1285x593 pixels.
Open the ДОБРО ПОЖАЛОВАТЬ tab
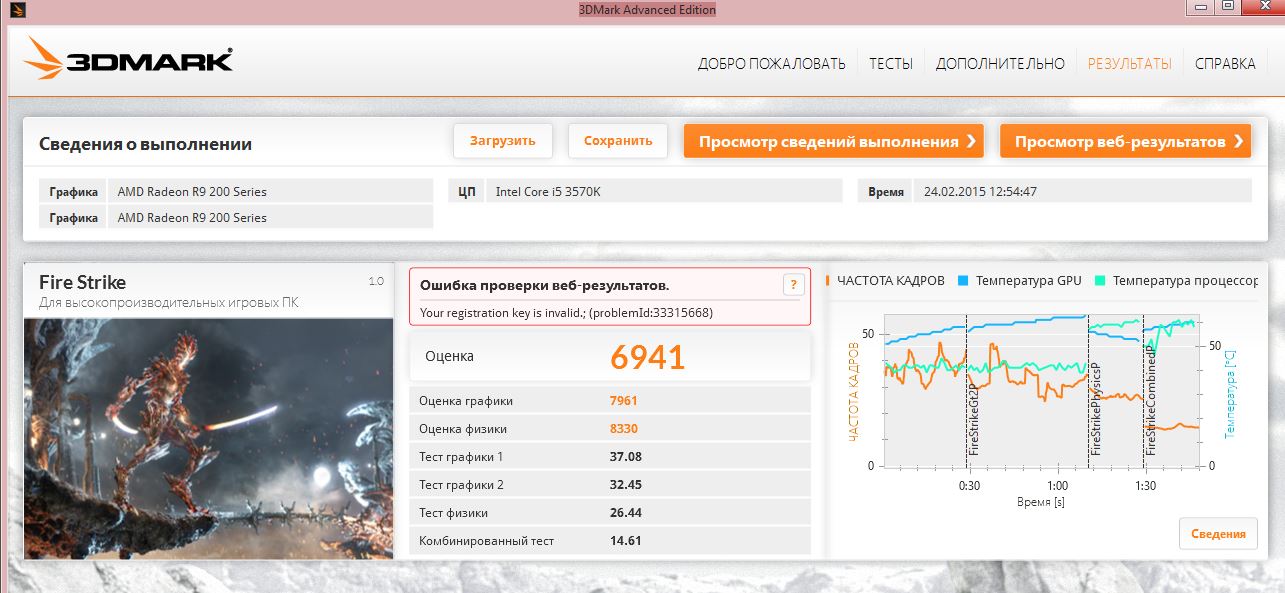(x=771, y=64)
